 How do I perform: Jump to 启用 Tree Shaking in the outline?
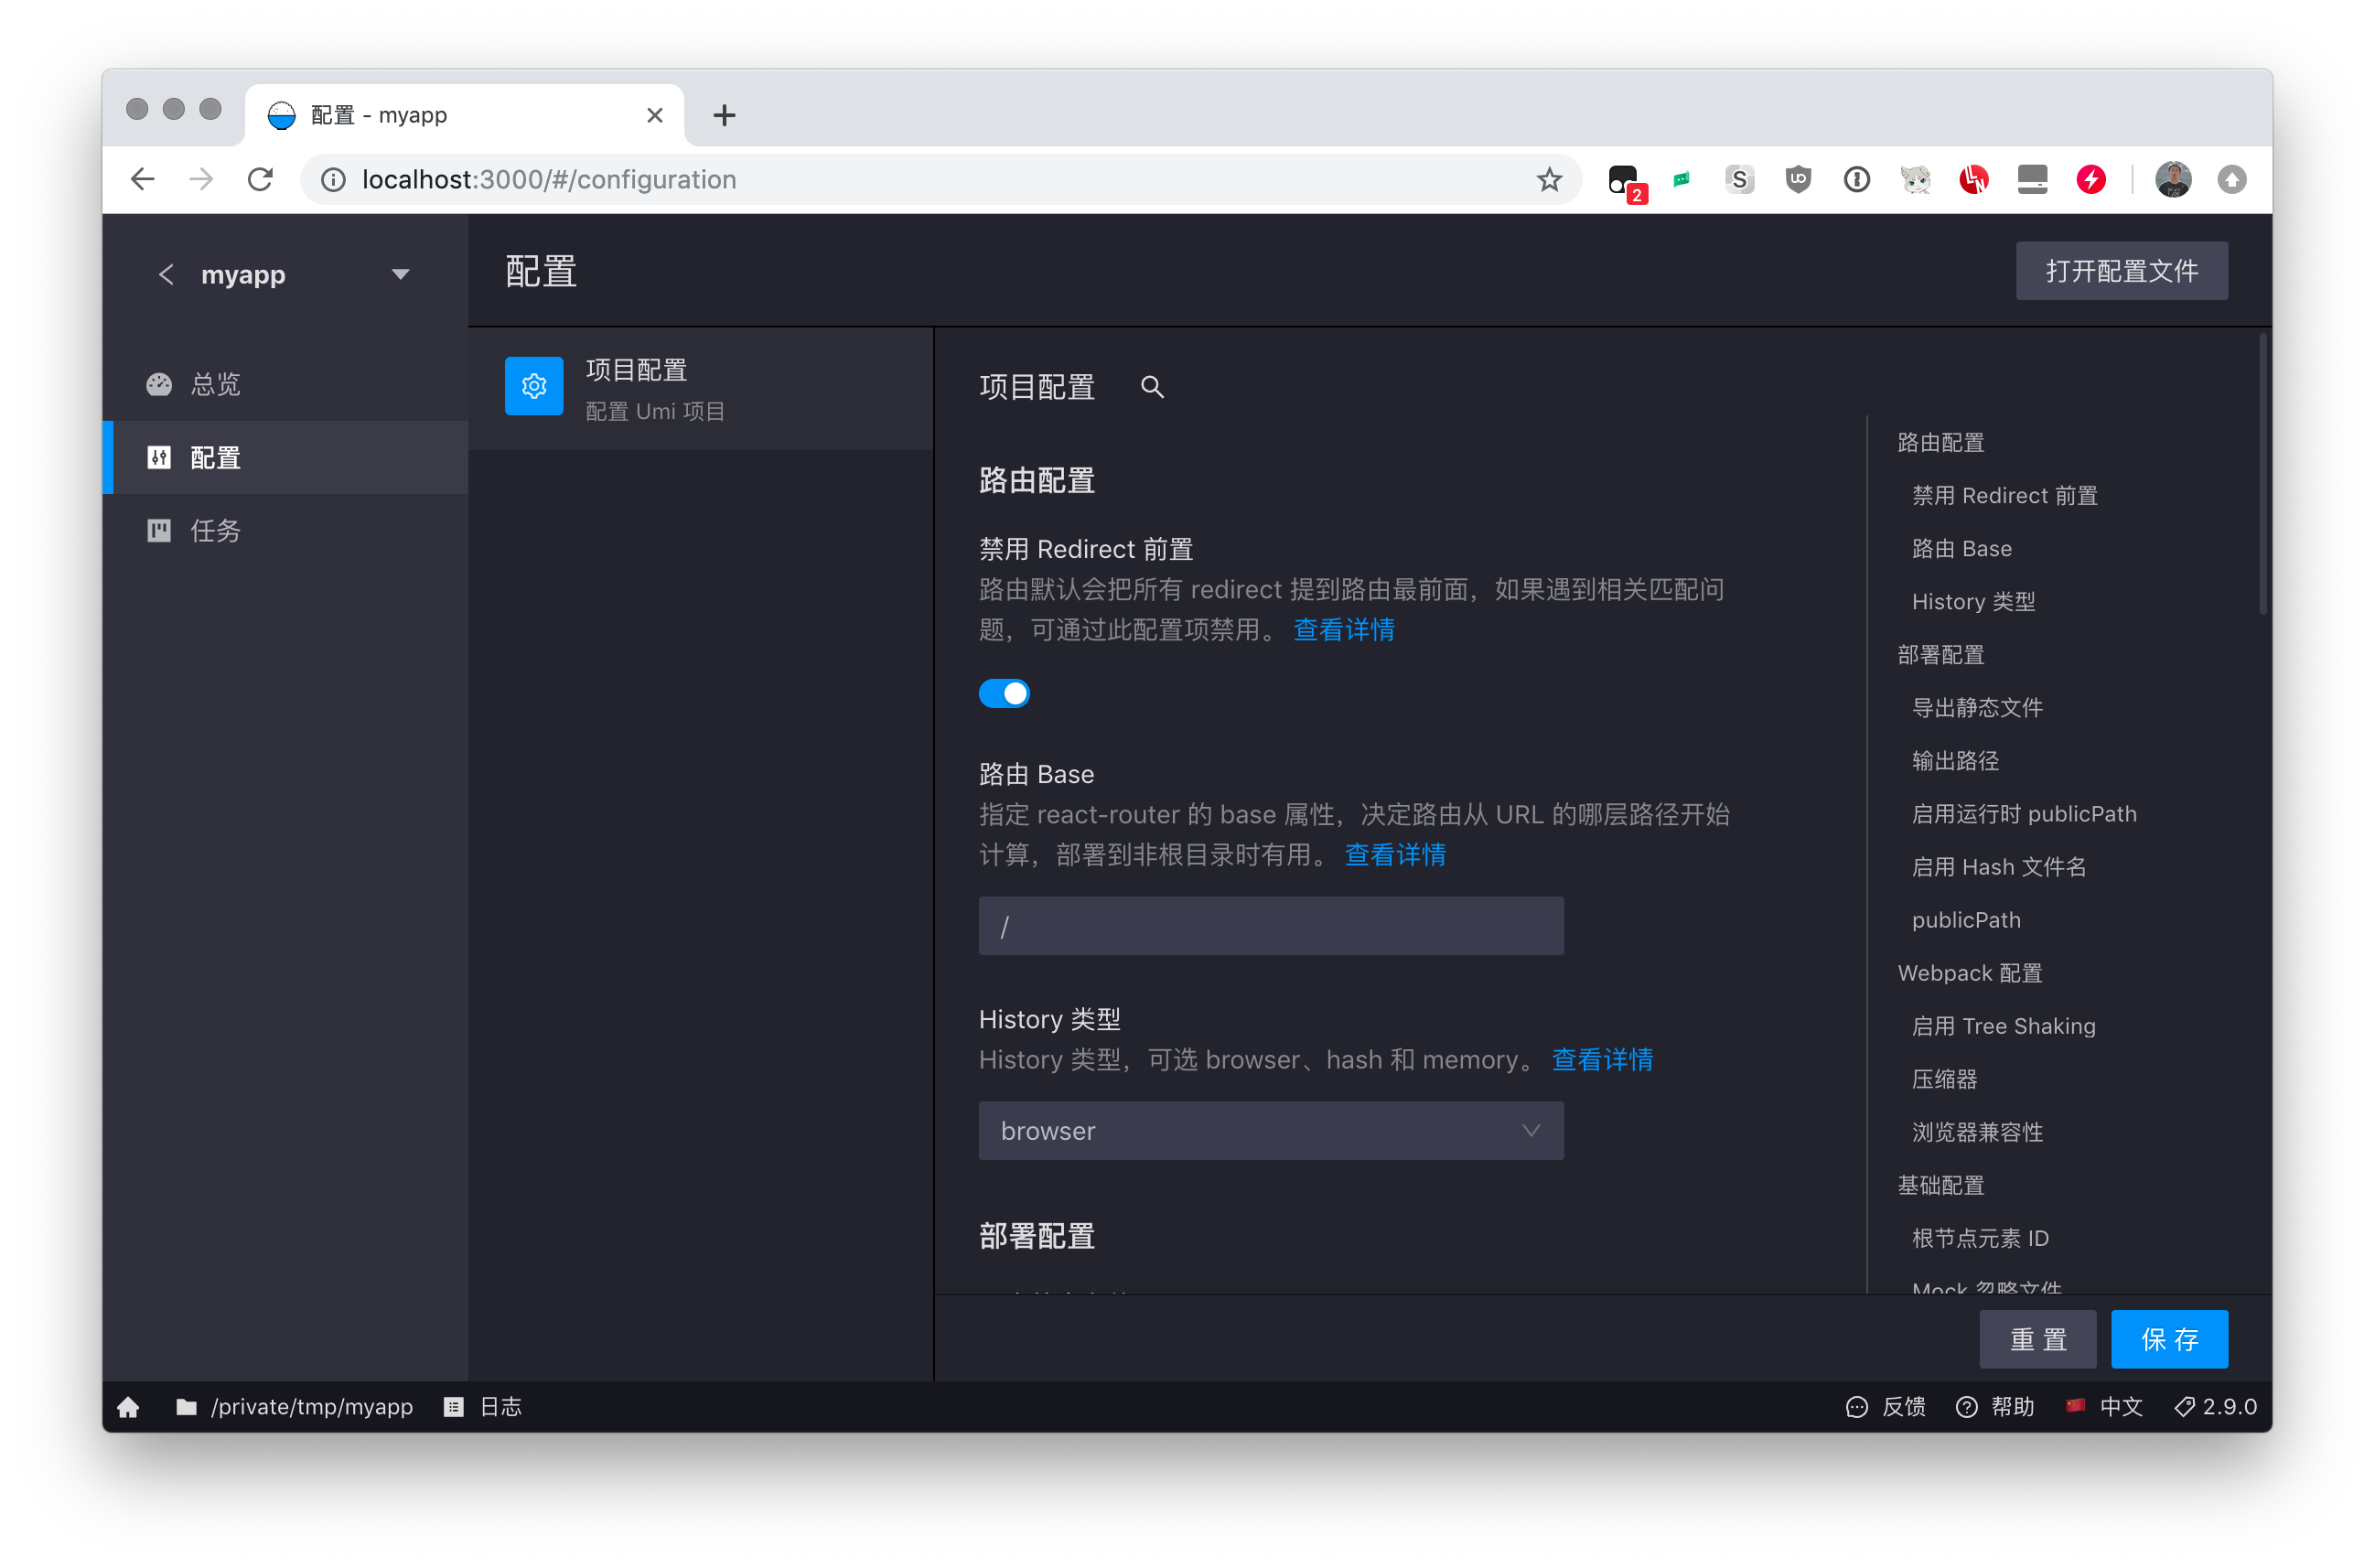tap(2003, 1026)
